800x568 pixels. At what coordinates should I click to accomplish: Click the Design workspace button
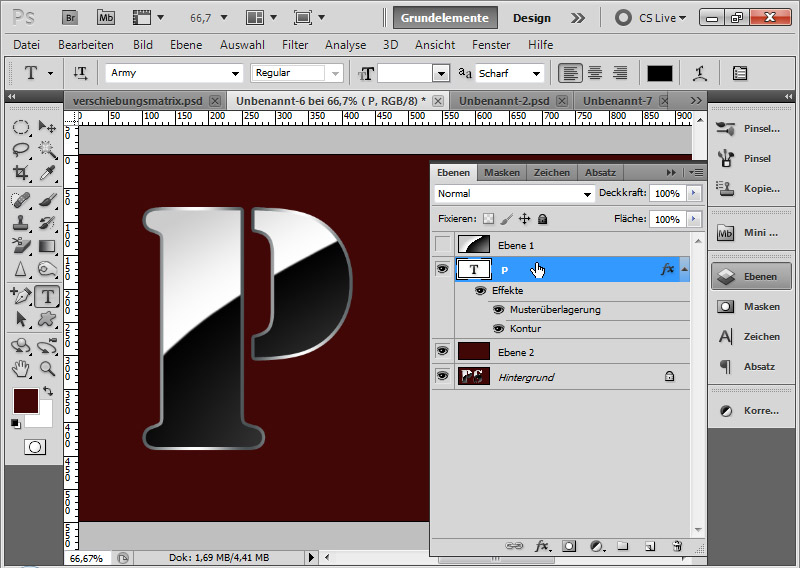point(532,18)
